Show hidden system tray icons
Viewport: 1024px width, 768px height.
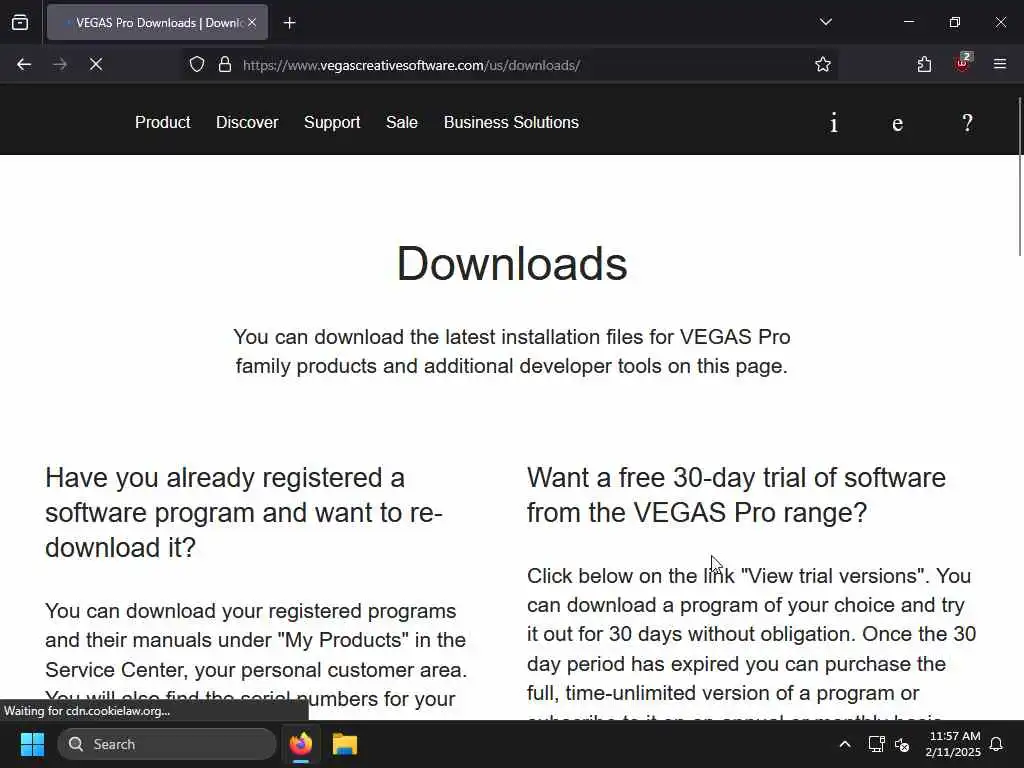844,744
